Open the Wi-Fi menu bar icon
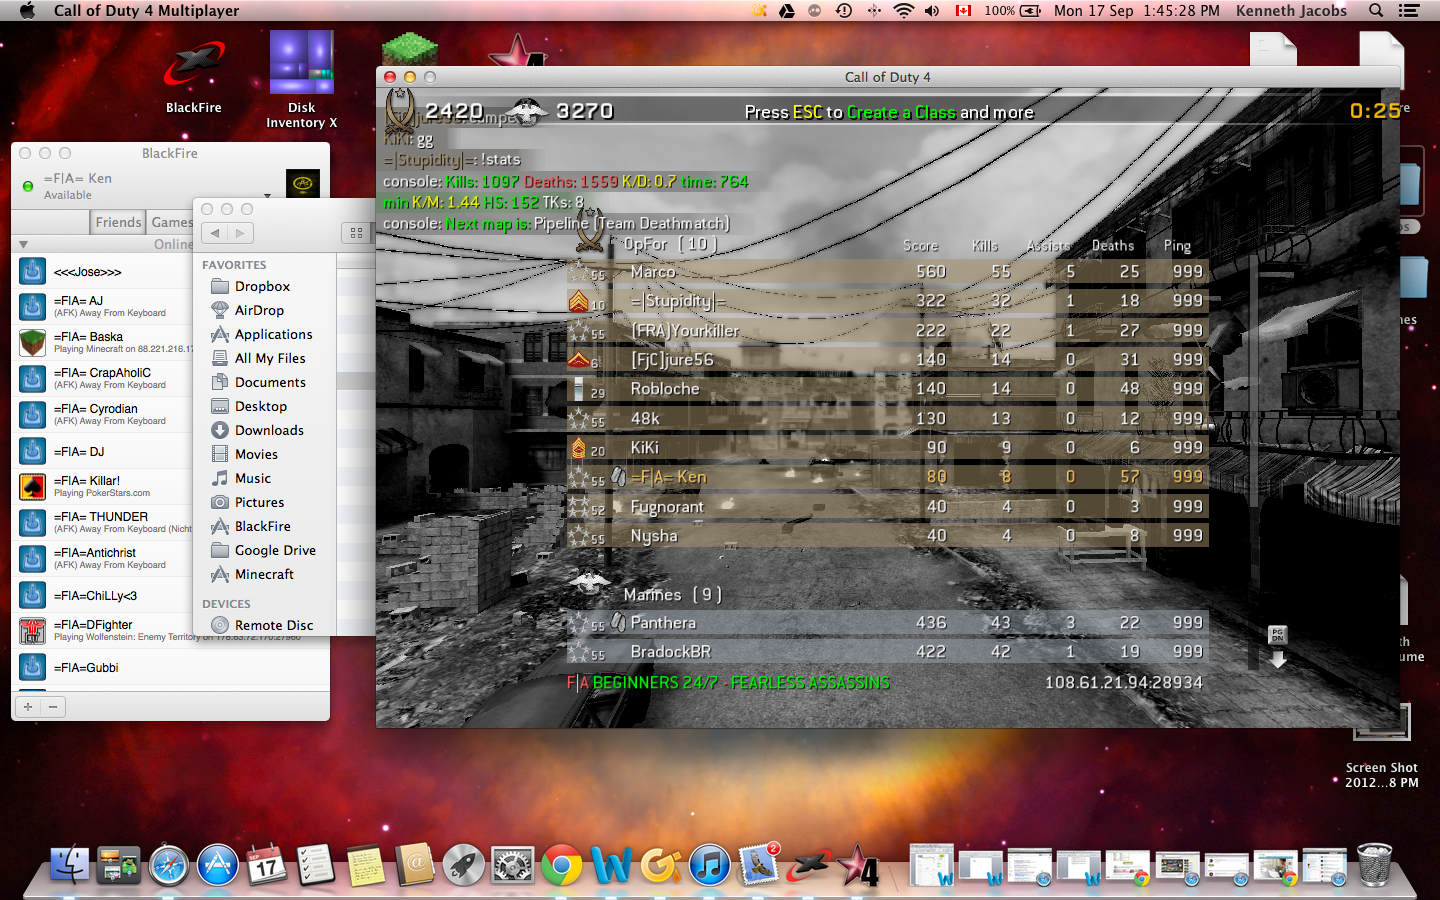The height and width of the screenshot is (900, 1440). 904,11
